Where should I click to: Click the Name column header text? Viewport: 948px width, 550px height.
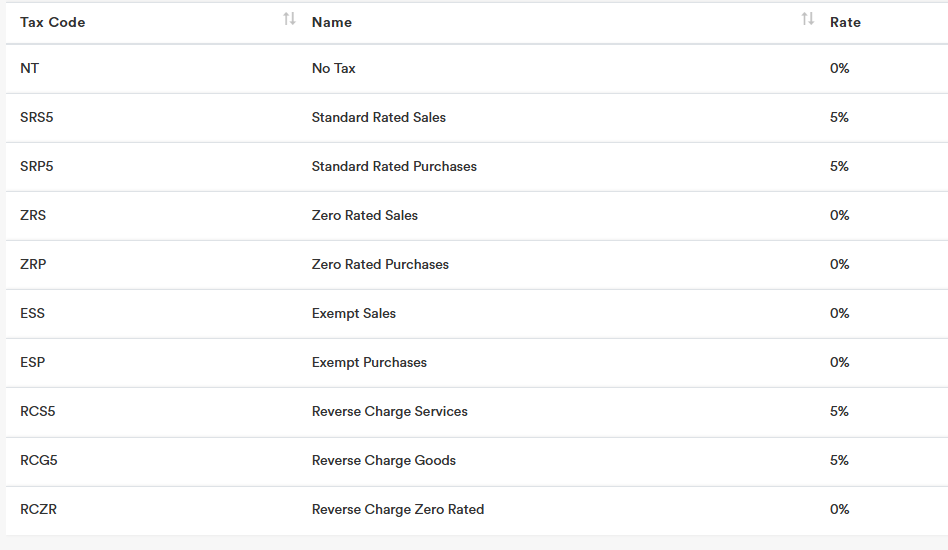[332, 22]
